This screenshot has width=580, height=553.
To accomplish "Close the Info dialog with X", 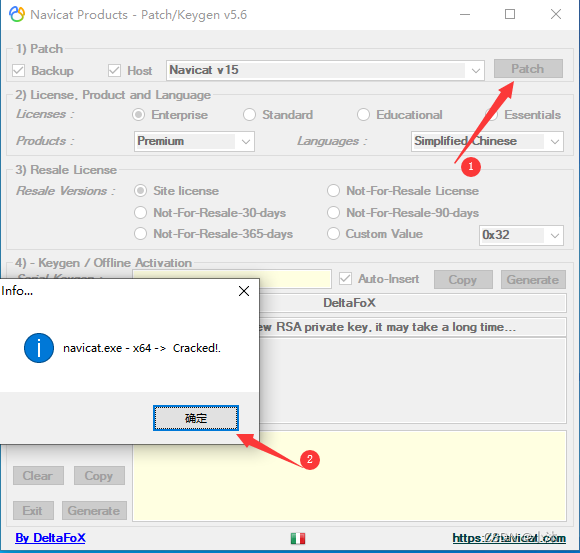I will click(x=244, y=291).
